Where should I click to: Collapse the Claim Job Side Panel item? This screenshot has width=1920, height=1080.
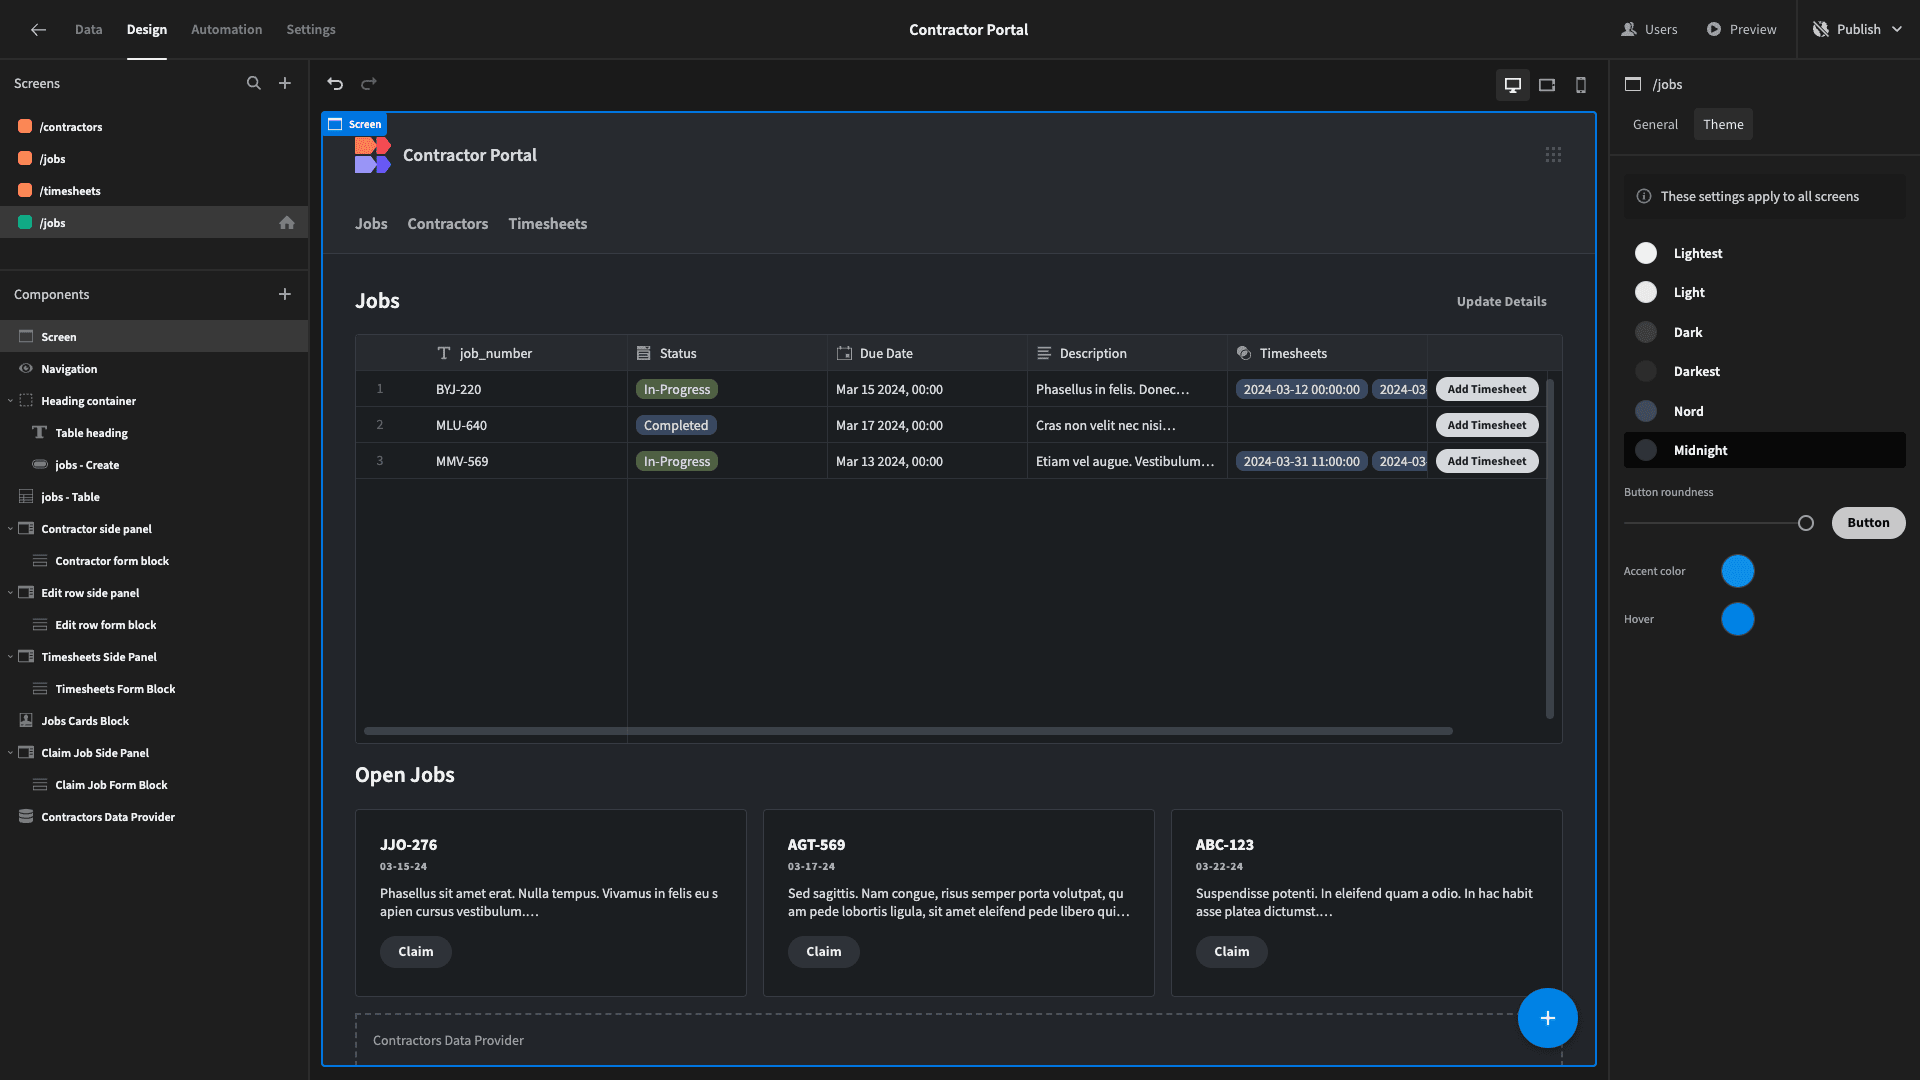[x=10, y=753]
